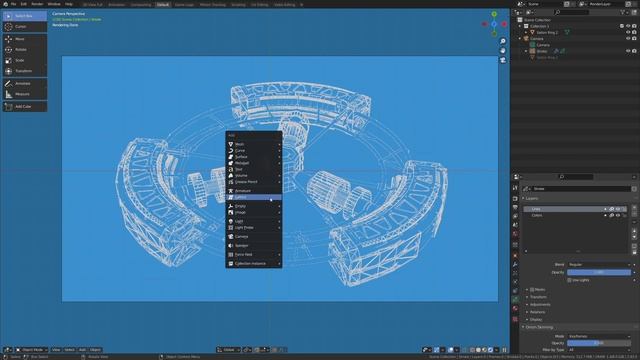Viewport: 640px width, 360px height.
Task: Choose the Move tool
Action: click(x=25, y=39)
